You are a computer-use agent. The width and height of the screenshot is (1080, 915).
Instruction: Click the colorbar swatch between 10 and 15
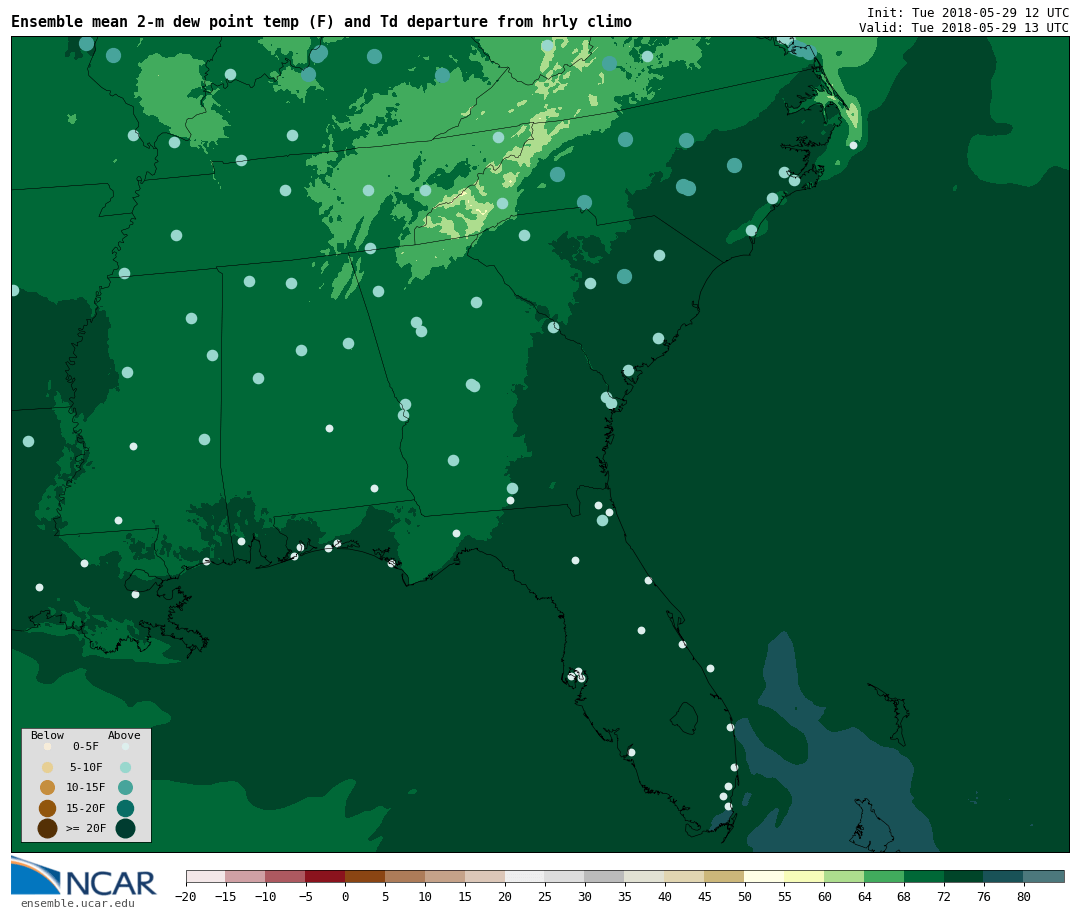[445, 876]
